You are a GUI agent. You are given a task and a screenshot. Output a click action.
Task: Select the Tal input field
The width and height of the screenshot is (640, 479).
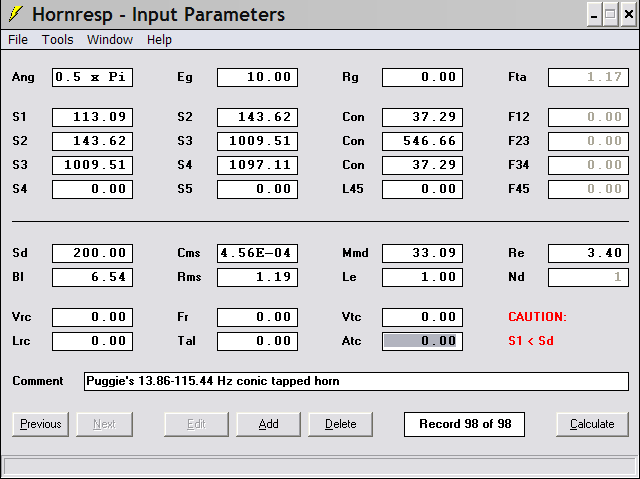[258, 342]
